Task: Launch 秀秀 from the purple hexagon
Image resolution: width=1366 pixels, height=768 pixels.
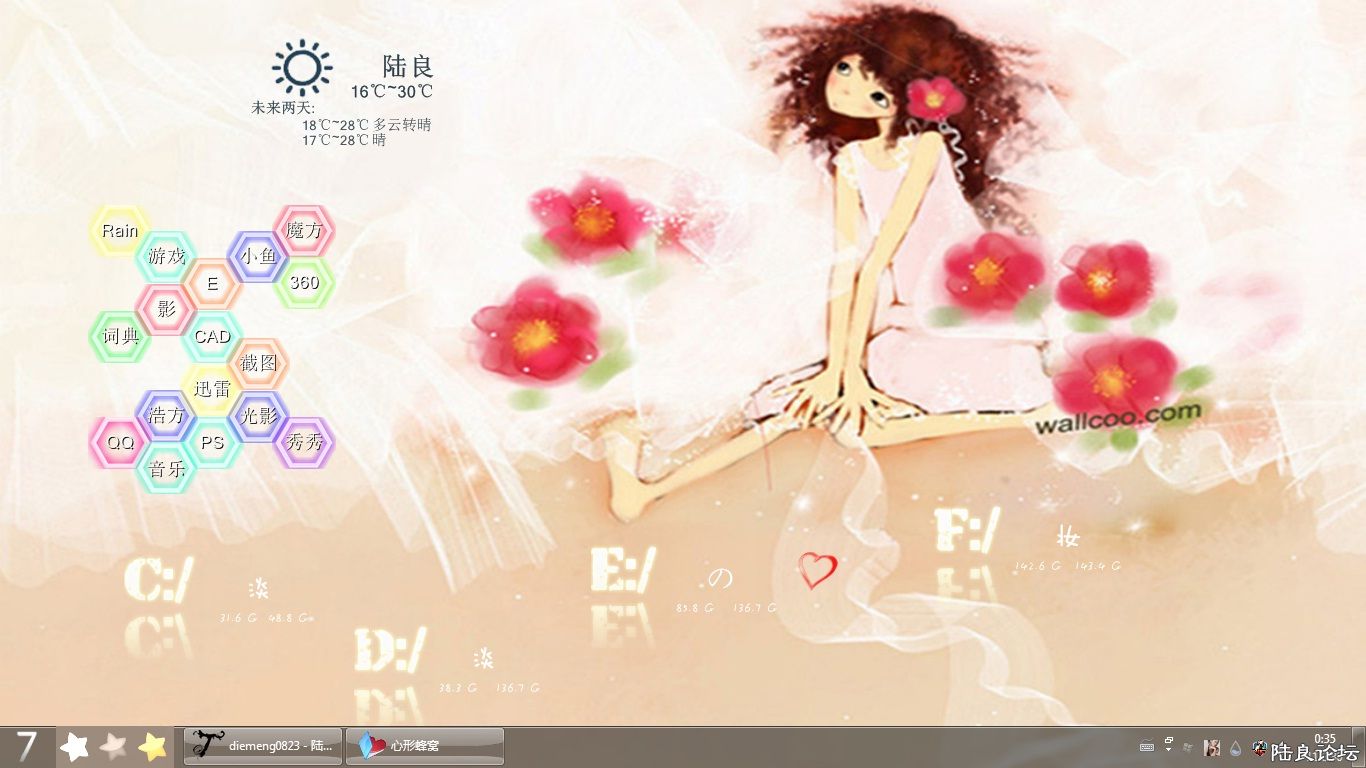Action: click(x=304, y=442)
